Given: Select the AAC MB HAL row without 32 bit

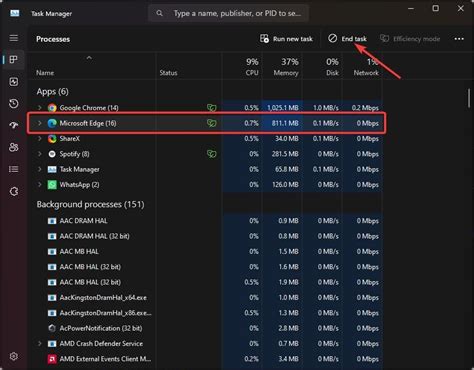Looking at the screenshot, I should click(x=206, y=251).
